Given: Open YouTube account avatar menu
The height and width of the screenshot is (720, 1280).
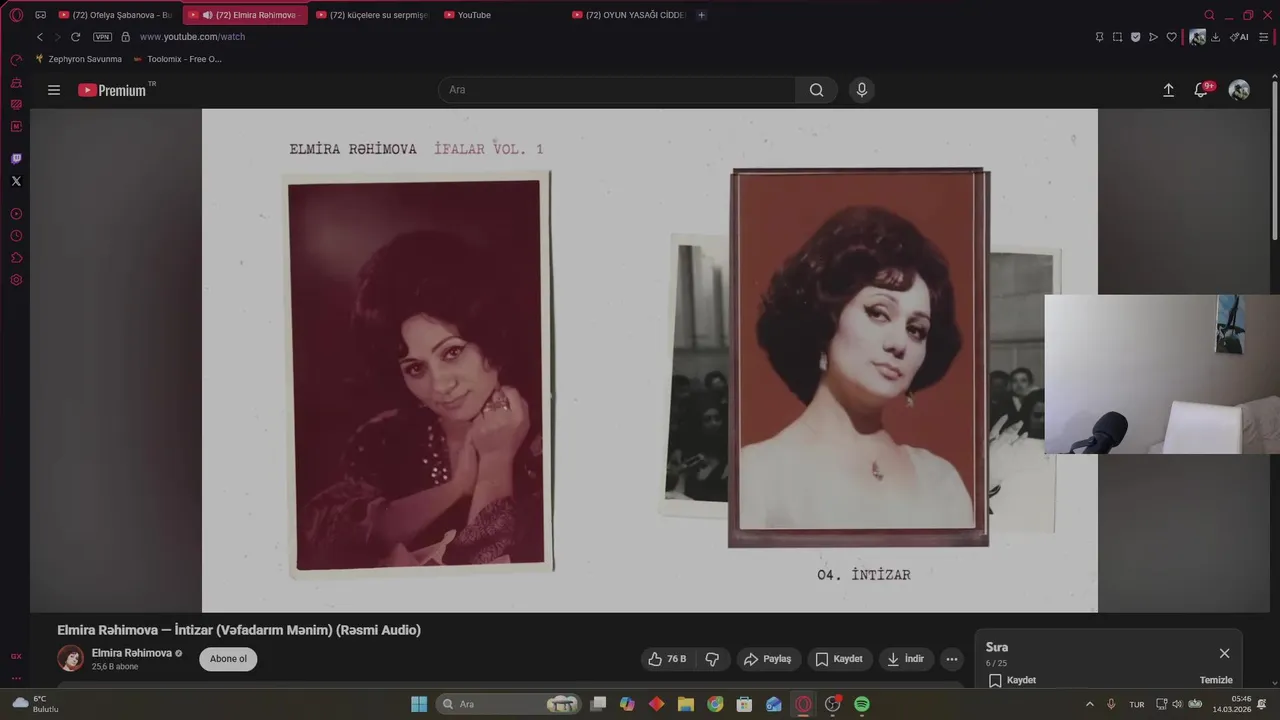Looking at the screenshot, I should click(x=1239, y=90).
